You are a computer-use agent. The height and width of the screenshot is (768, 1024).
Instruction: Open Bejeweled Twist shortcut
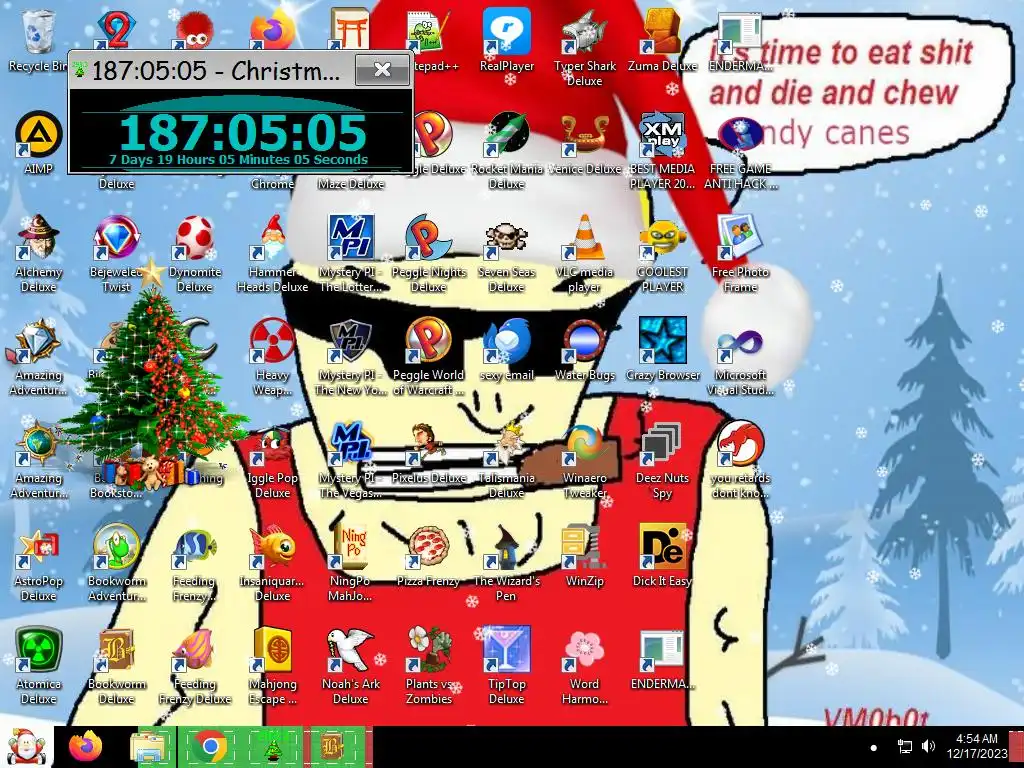click(x=116, y=253)
